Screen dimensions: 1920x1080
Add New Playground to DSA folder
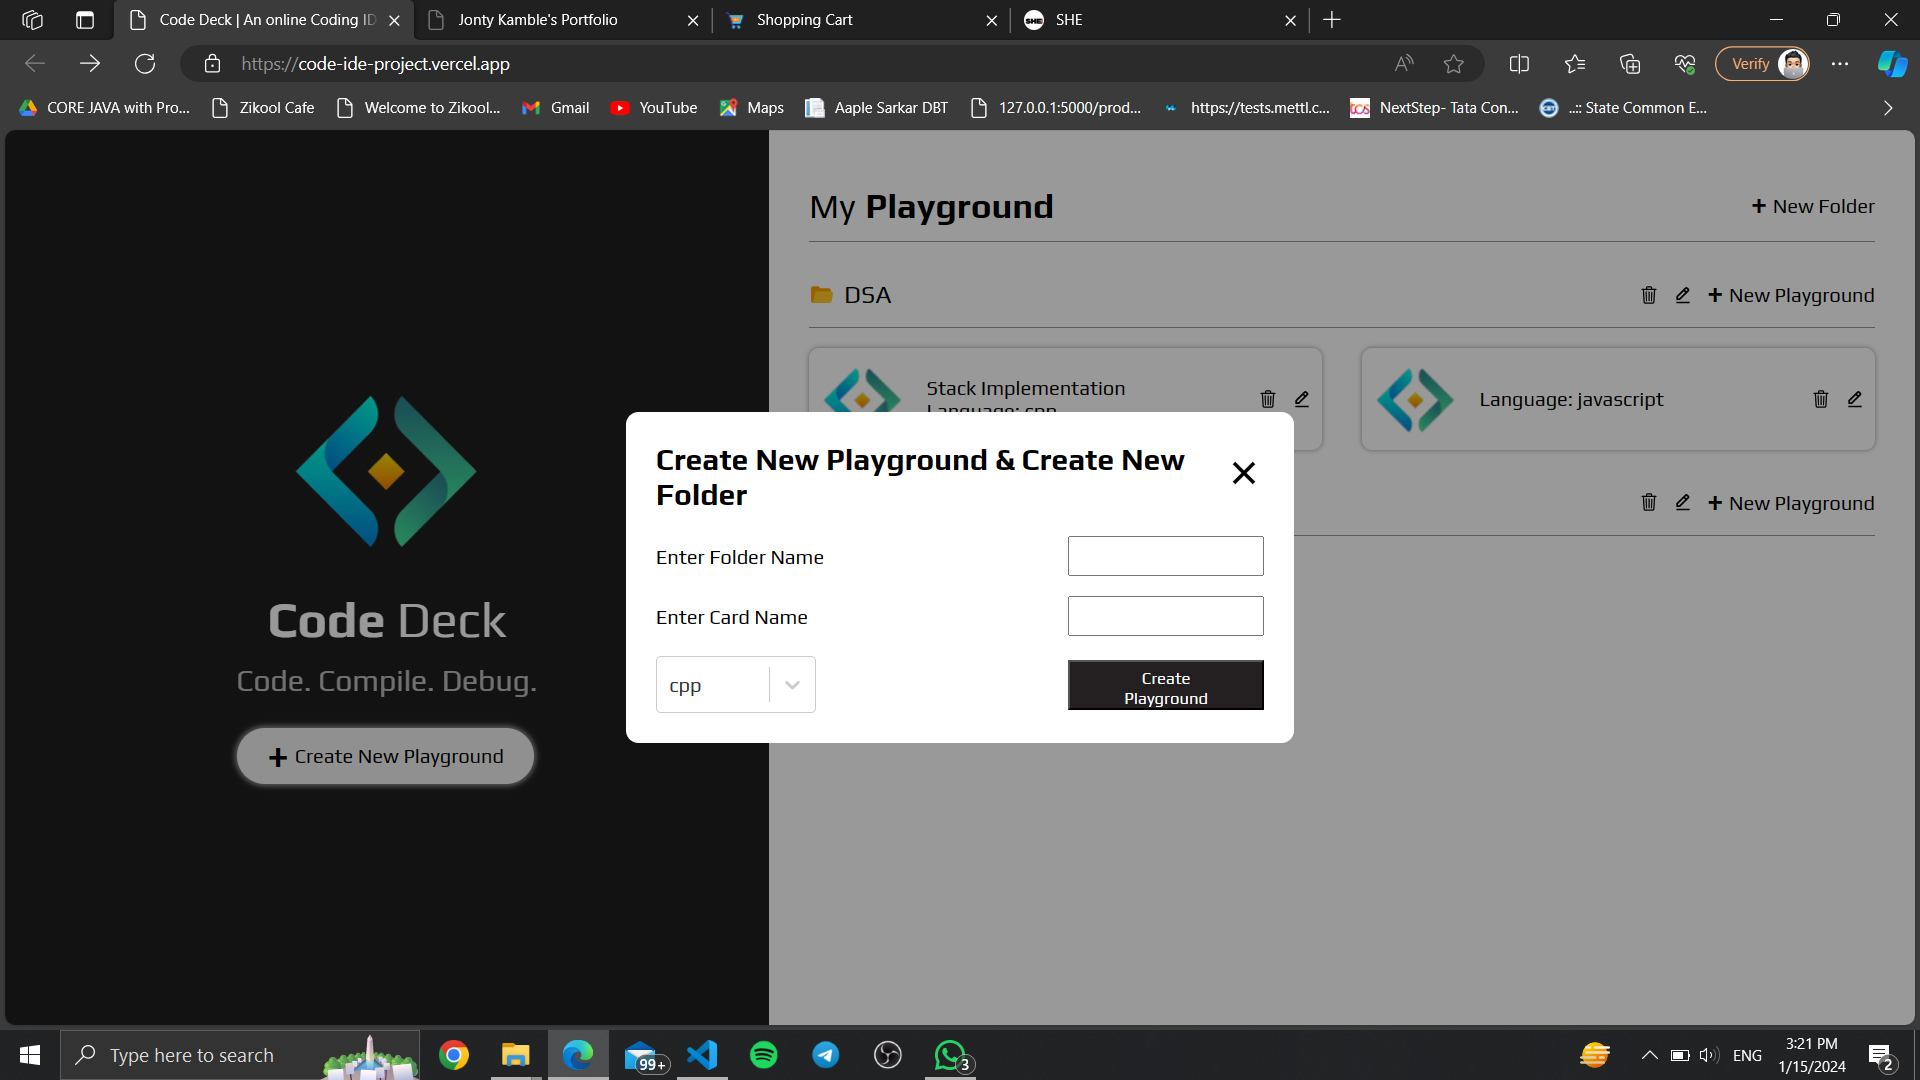(1791, 295)
